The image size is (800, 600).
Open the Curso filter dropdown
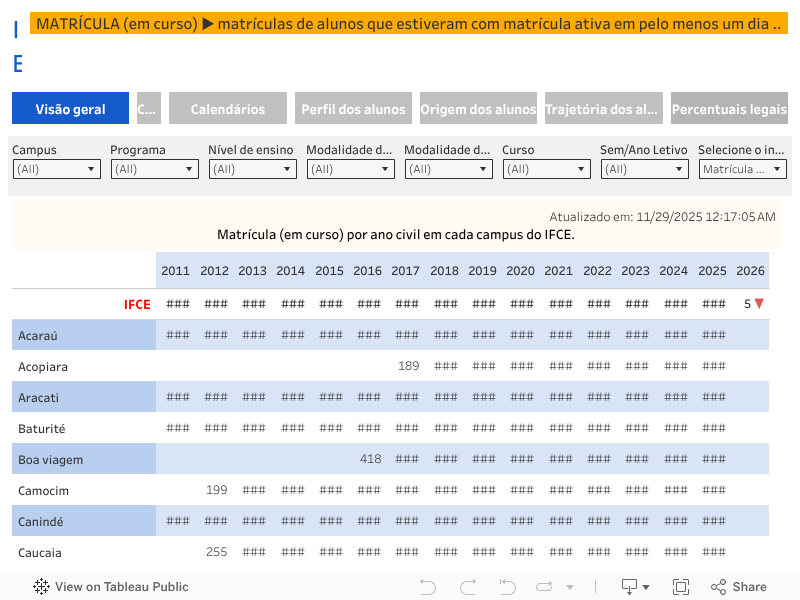pyautogui.click(x=546, y=169)
